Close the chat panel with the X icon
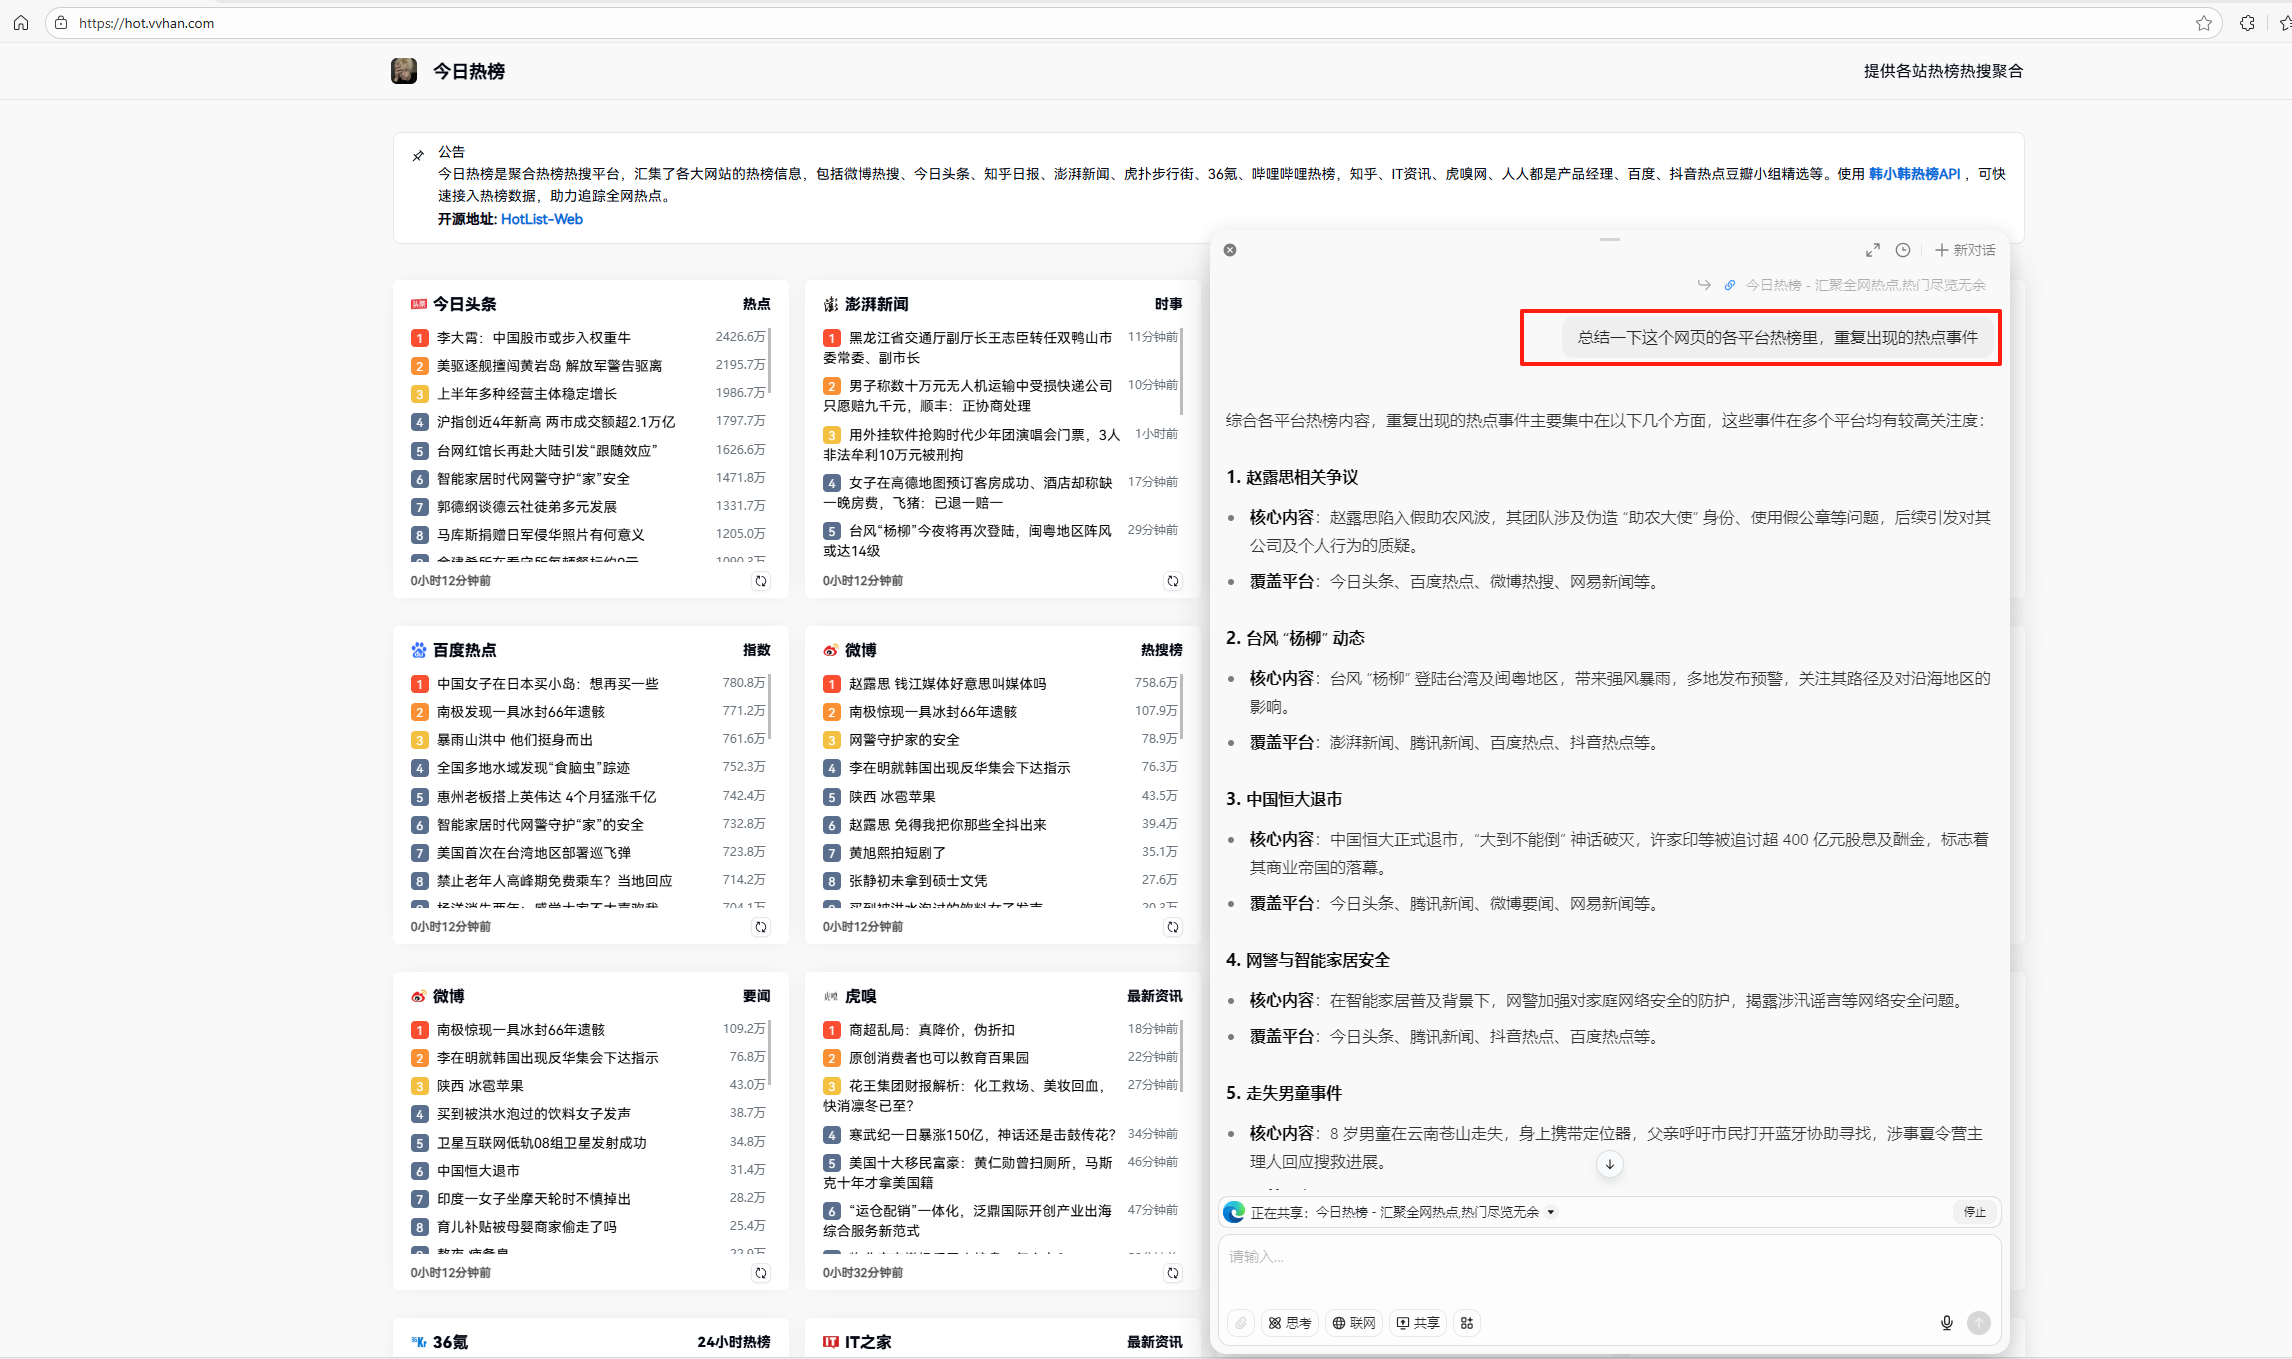The width and height of the screenshot is (2292, 1359). click(1230, 250)
